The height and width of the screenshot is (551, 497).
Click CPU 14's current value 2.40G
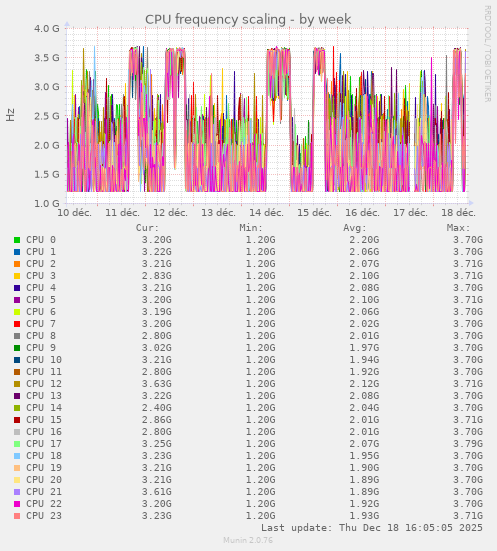(x=157, y=408)
